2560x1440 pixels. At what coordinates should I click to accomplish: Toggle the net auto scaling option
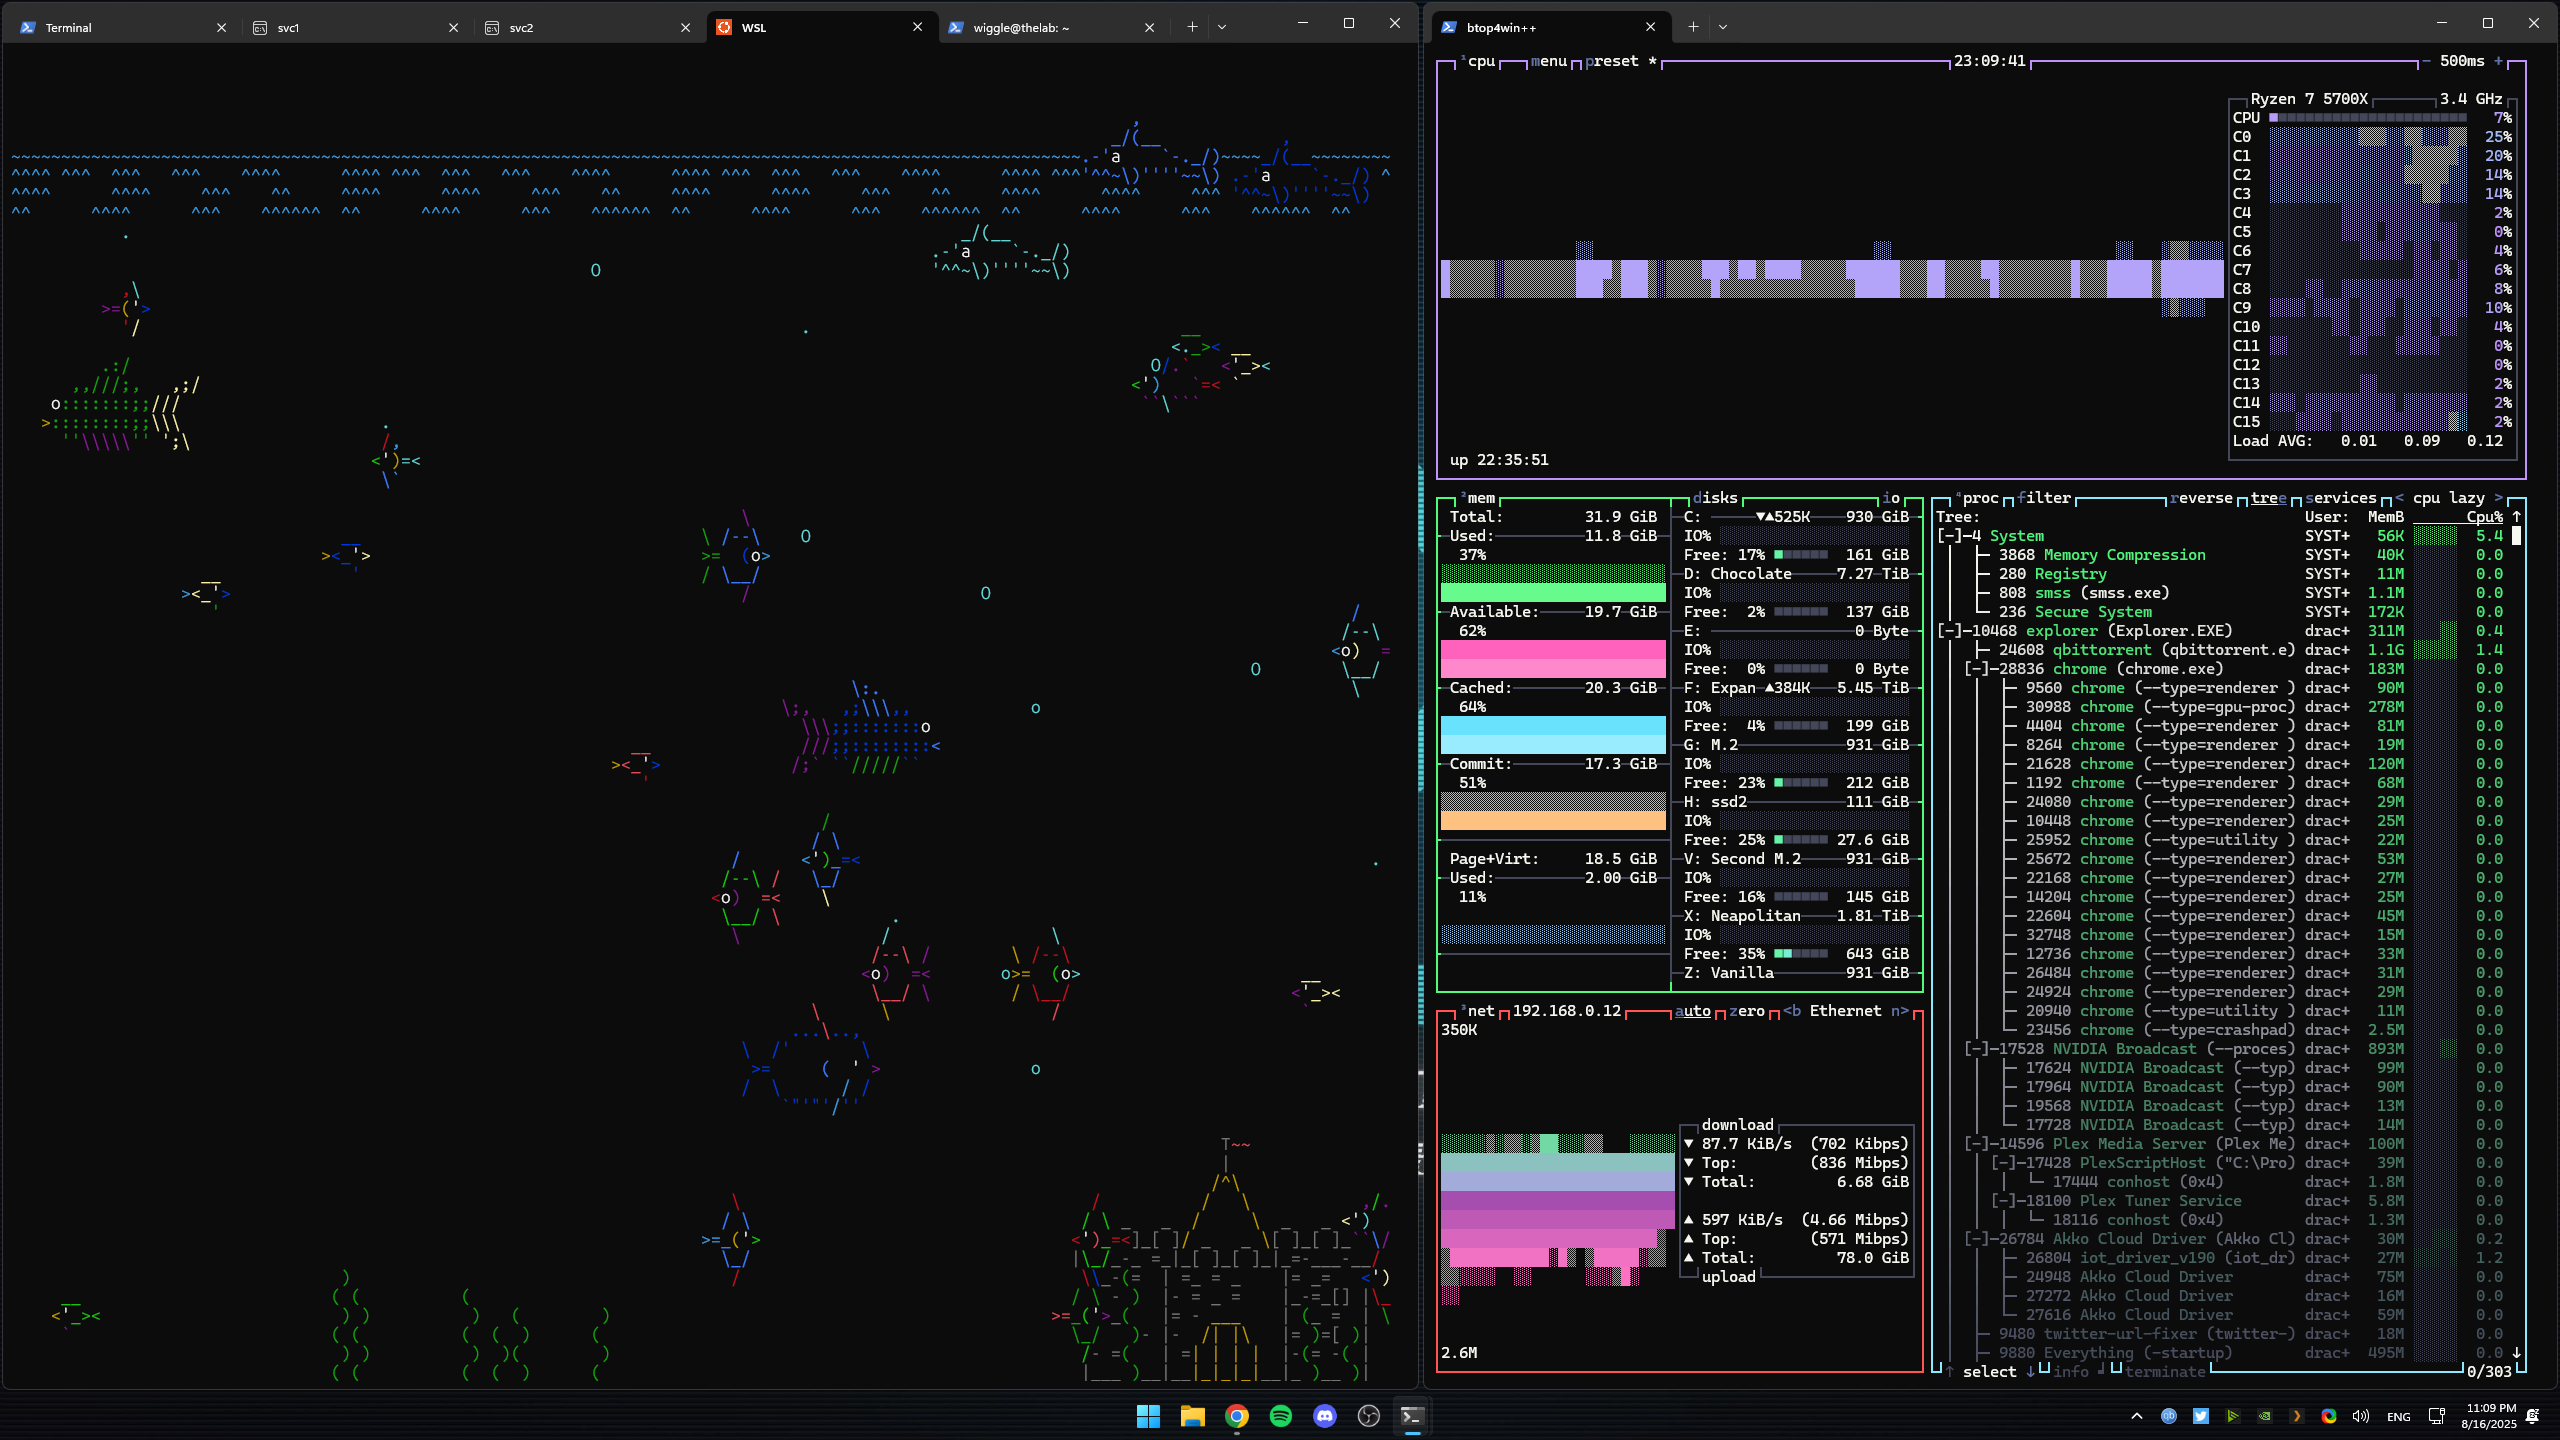click(x=1692, y=1011)
